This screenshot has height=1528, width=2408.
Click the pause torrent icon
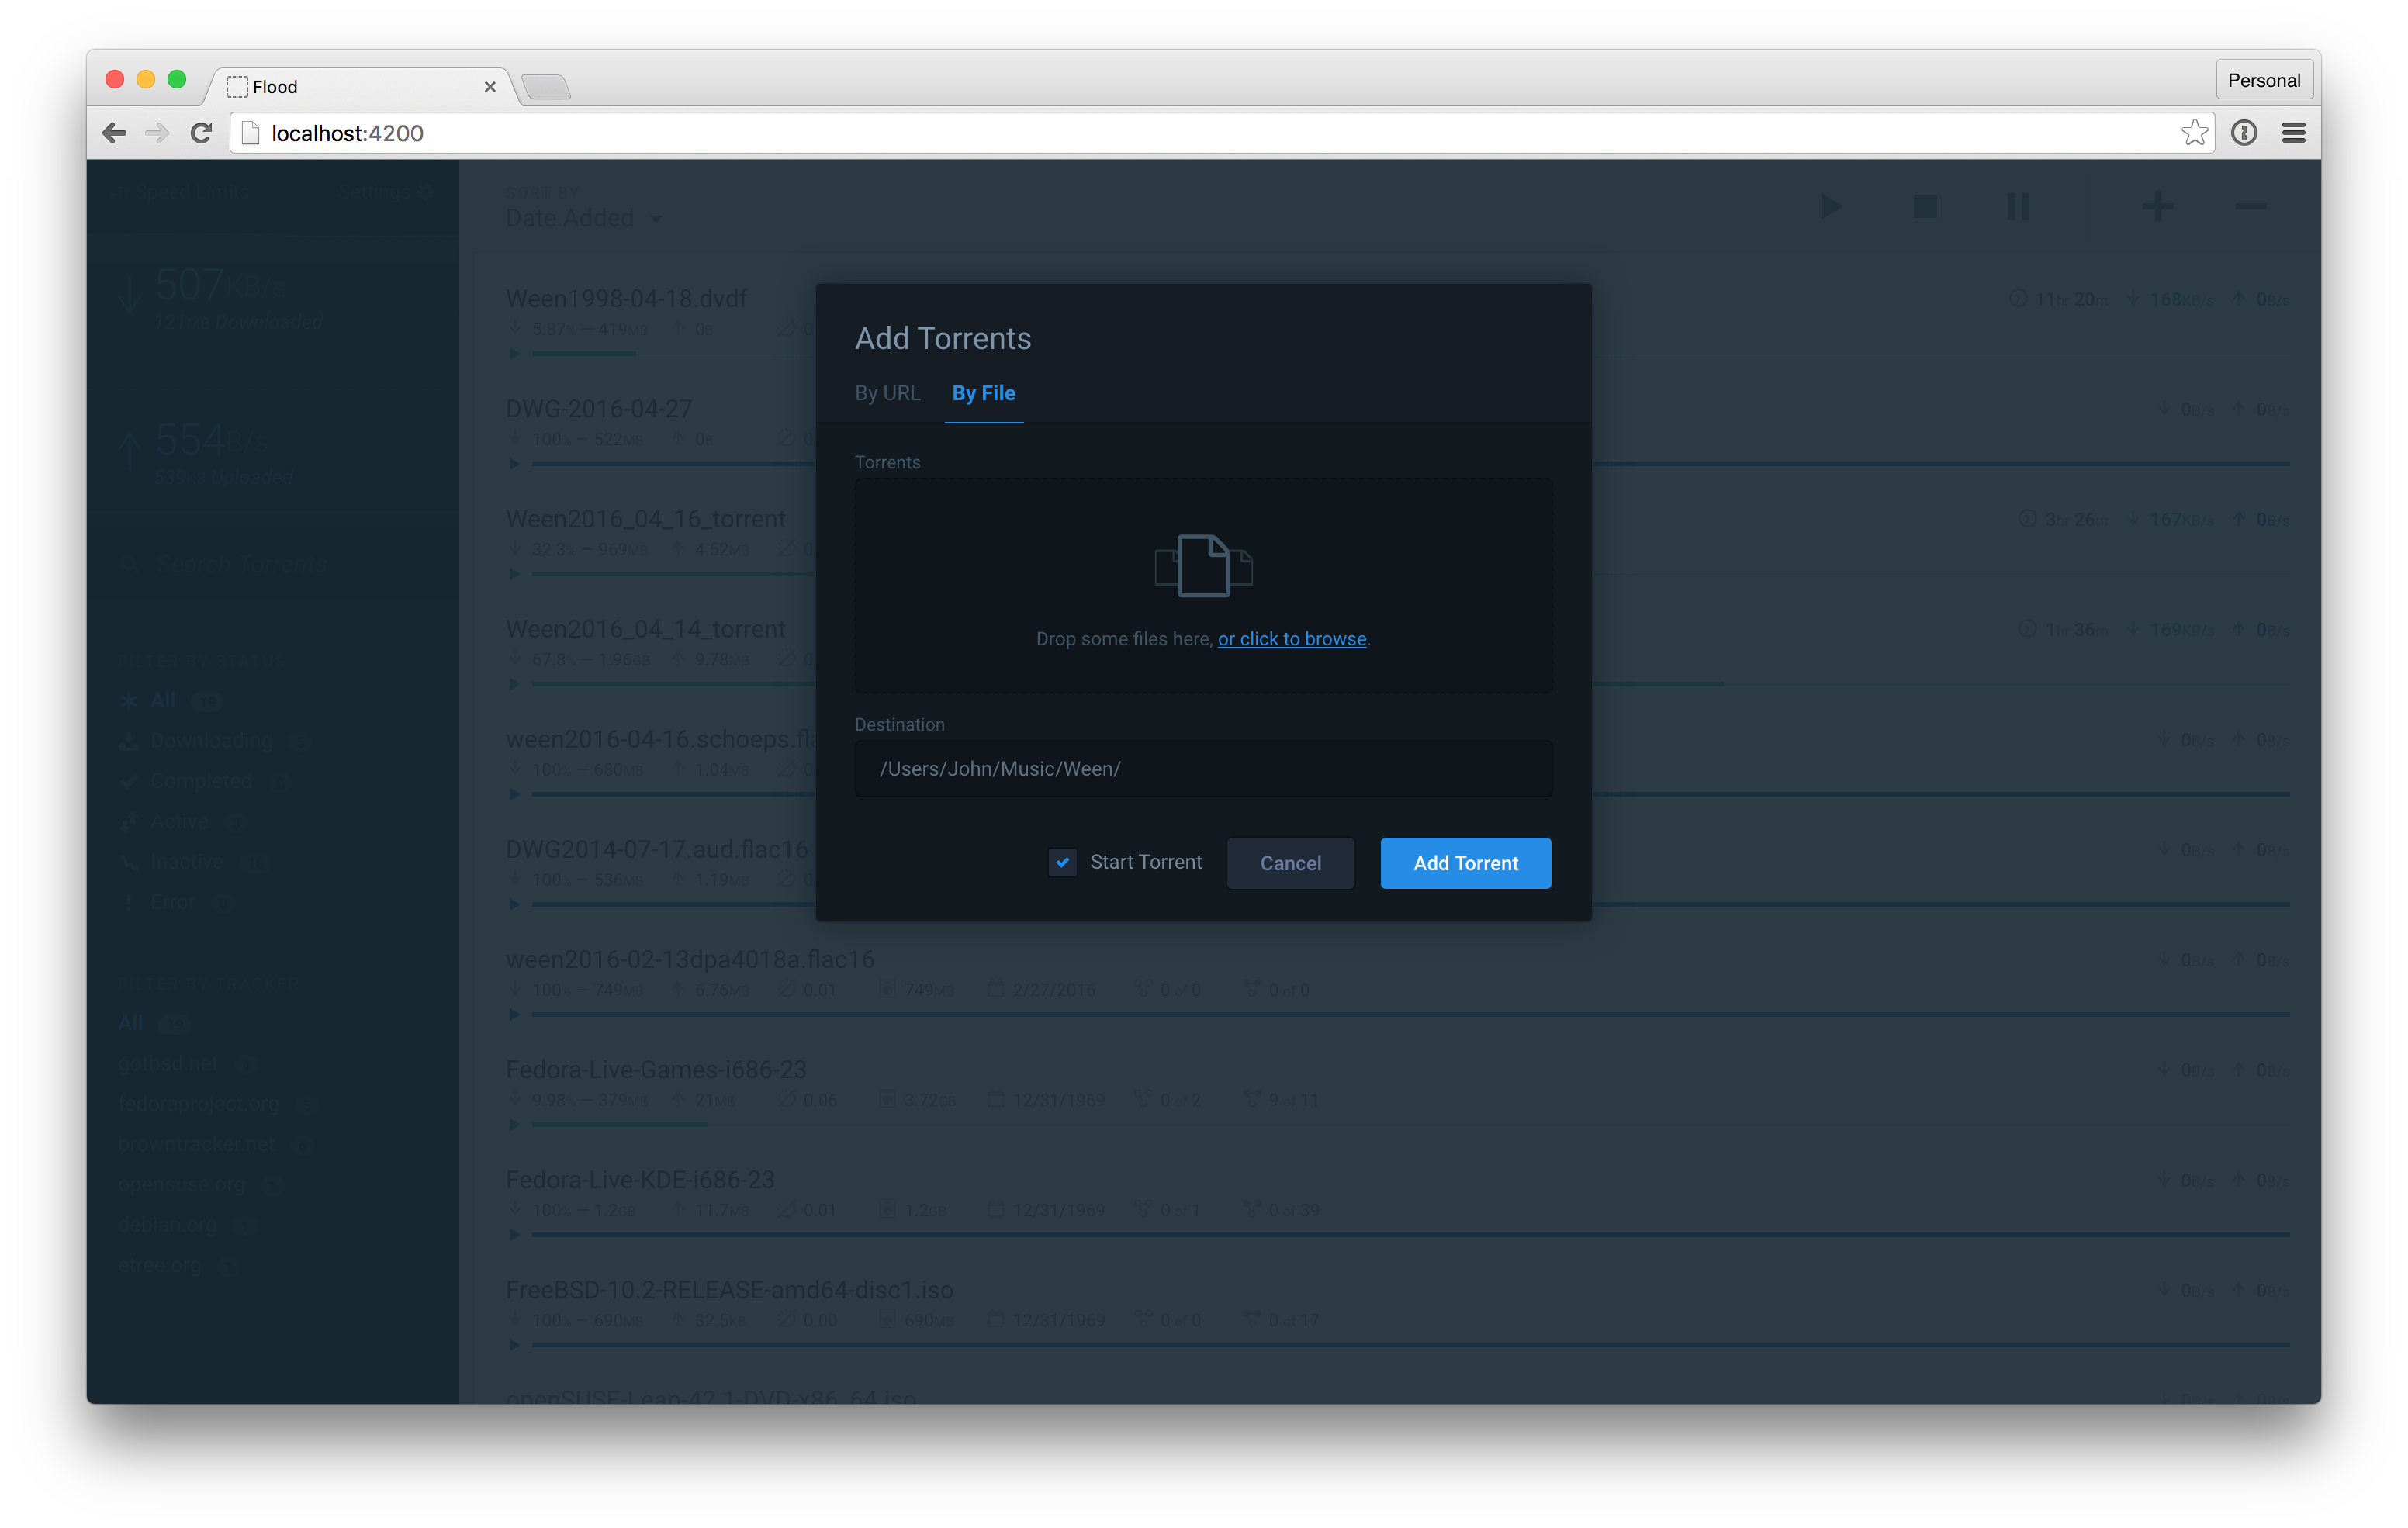2018,207
